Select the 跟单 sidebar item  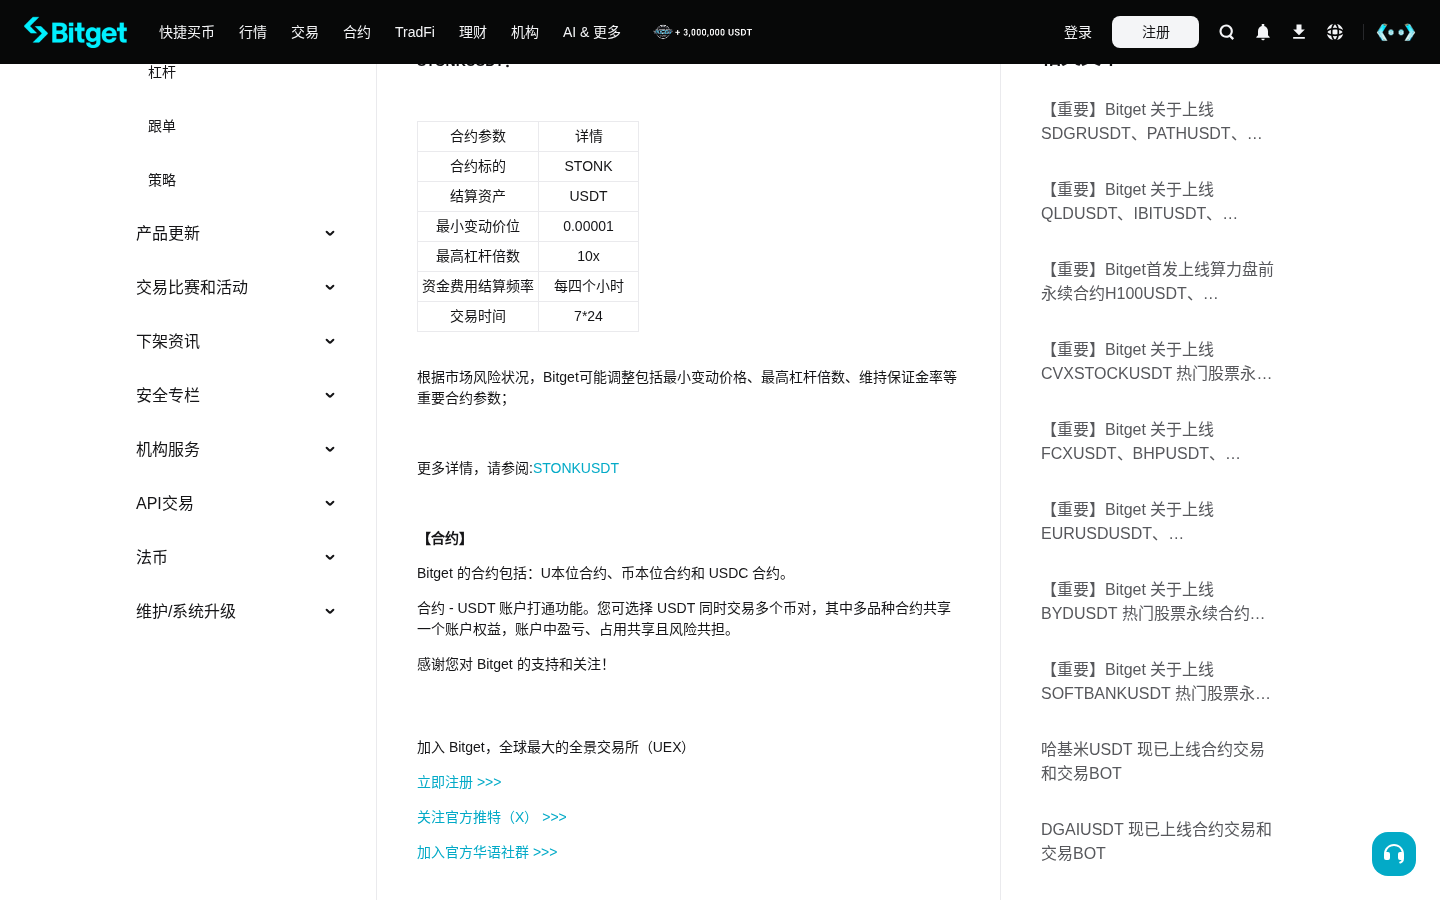point(162,126)
